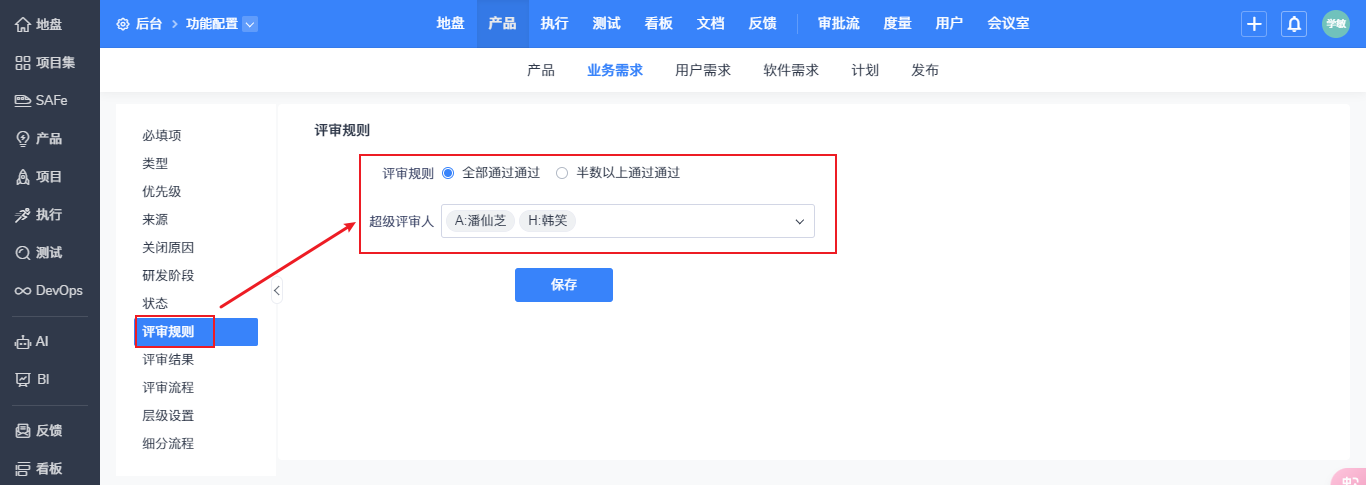Open DevOps in the left sidebar
The image size is (1366, 485).
click(50, 290)
